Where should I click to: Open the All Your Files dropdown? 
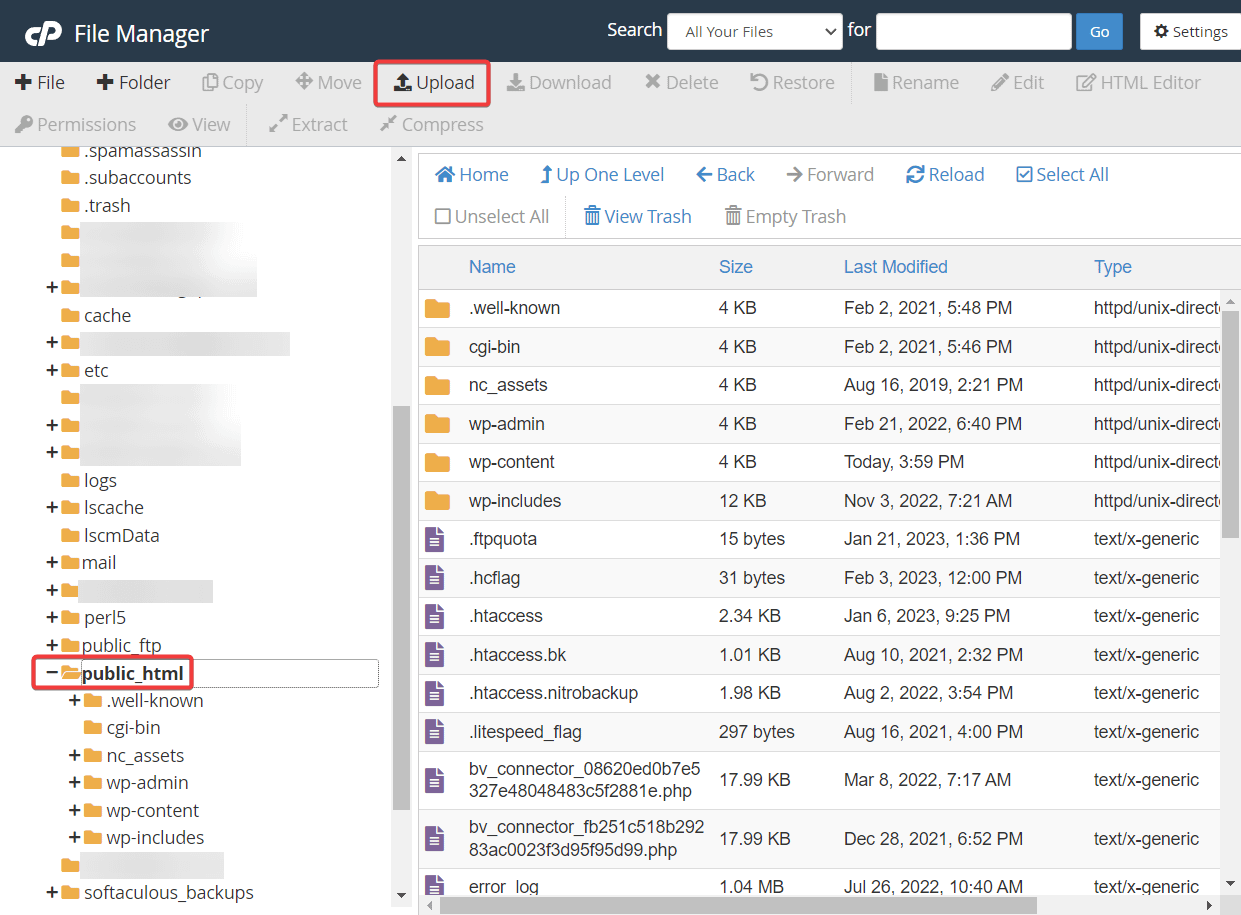754,31
